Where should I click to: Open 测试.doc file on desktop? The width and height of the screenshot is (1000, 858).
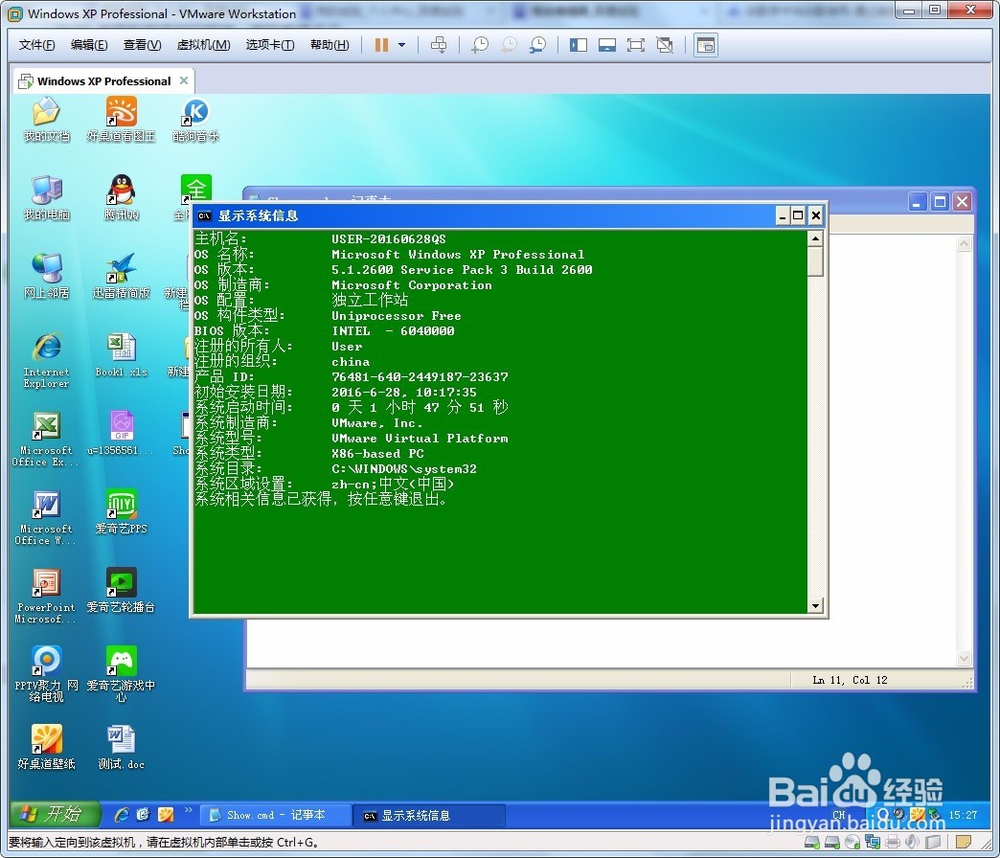(x=121, y=748)
